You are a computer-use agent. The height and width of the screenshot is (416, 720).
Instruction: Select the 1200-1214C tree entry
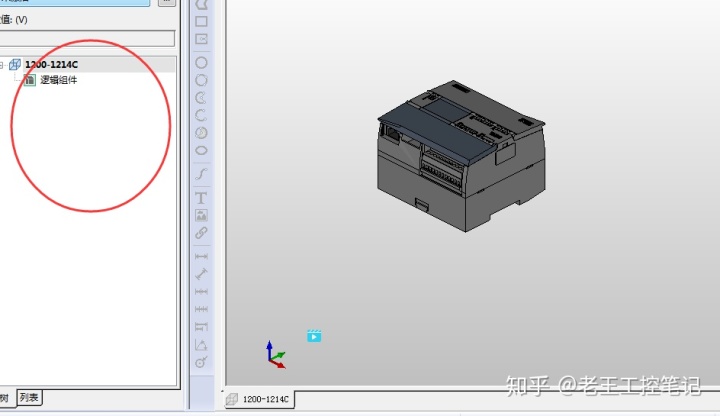pos(51,65)
